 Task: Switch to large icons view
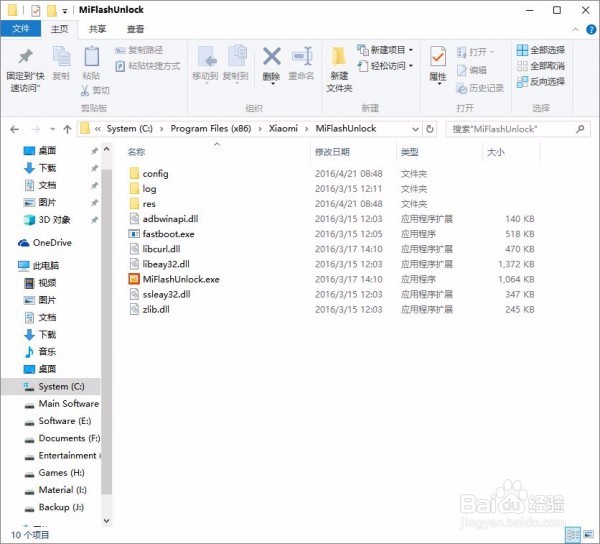(x=589, y=535)
